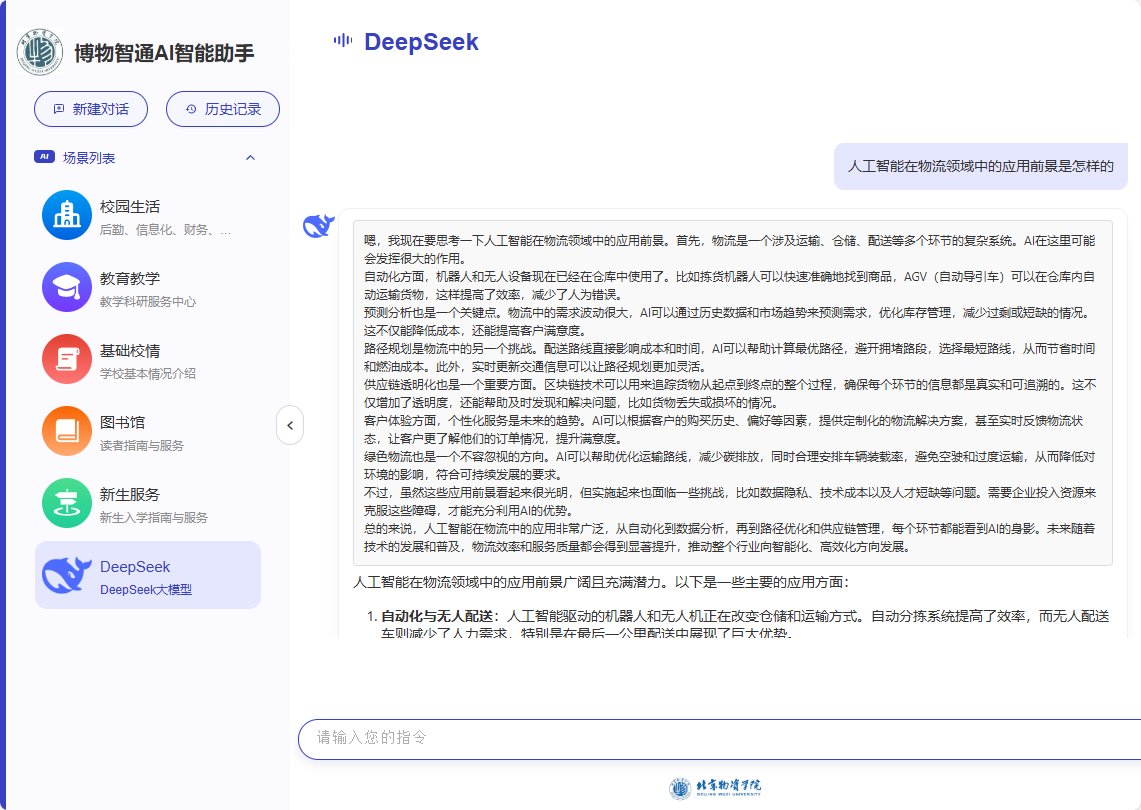Click the 教学科研服务中心 subtitle
1141x810 pixels.
pyautogui.click(x=148, y=302)
